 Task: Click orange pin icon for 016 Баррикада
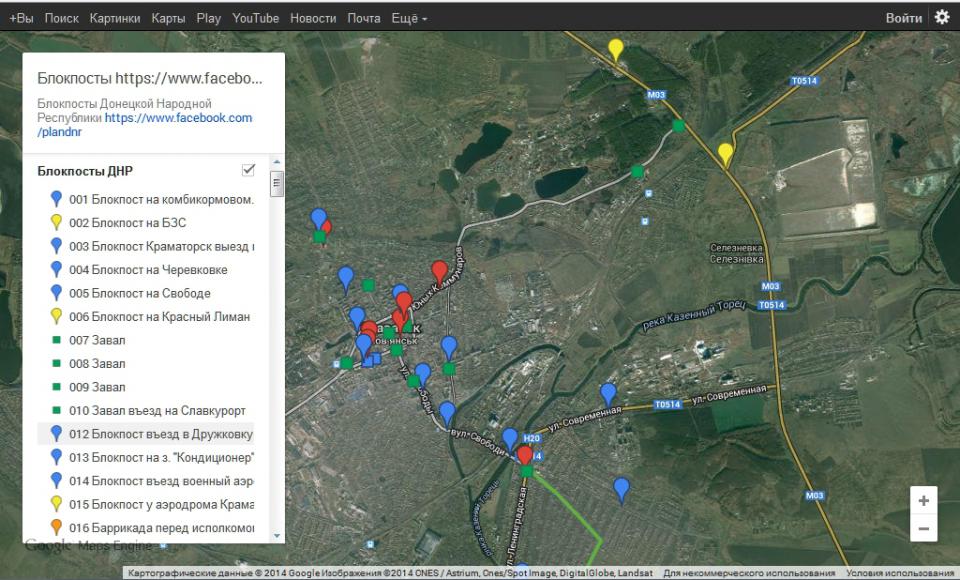(x=57, y=528)
